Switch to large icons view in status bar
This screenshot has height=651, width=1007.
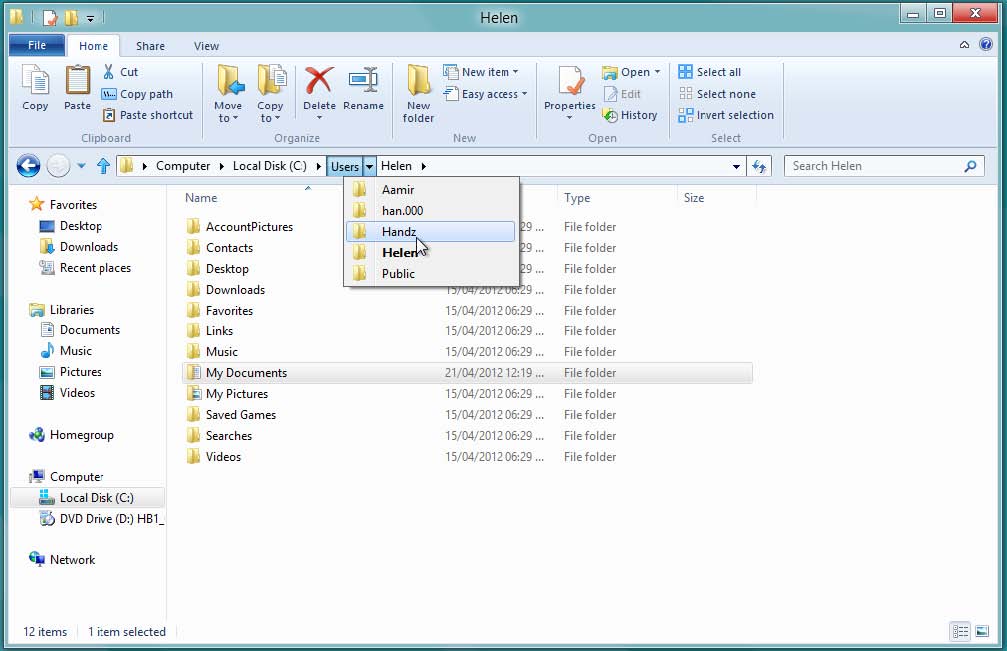984,631
